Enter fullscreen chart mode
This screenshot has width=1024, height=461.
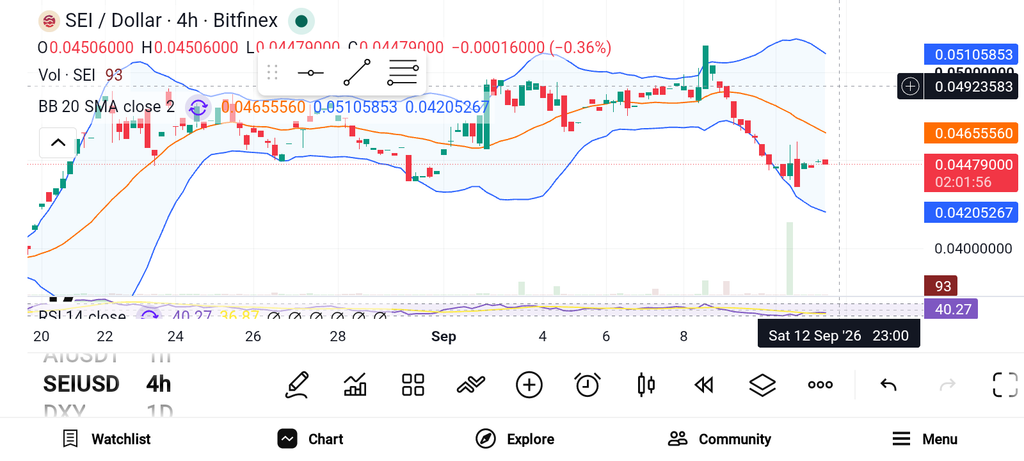tap(1005, 385)
